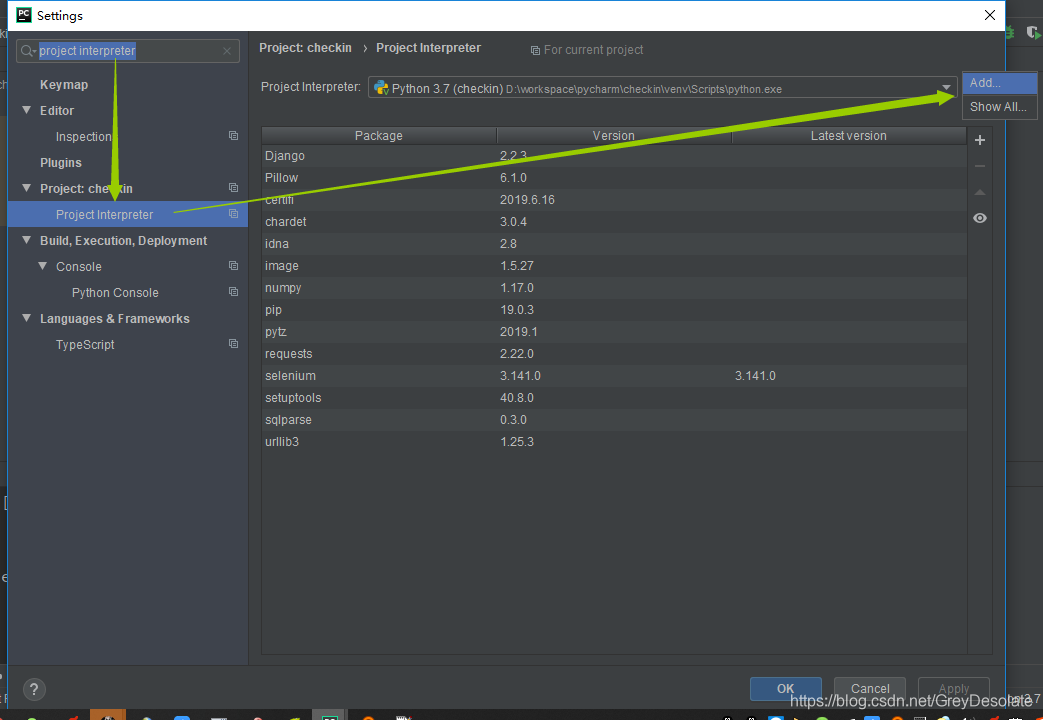Click the upgrade package up-arrow icon
The height and width of the screenshot is (720, 1043).
tap(980, 192)
